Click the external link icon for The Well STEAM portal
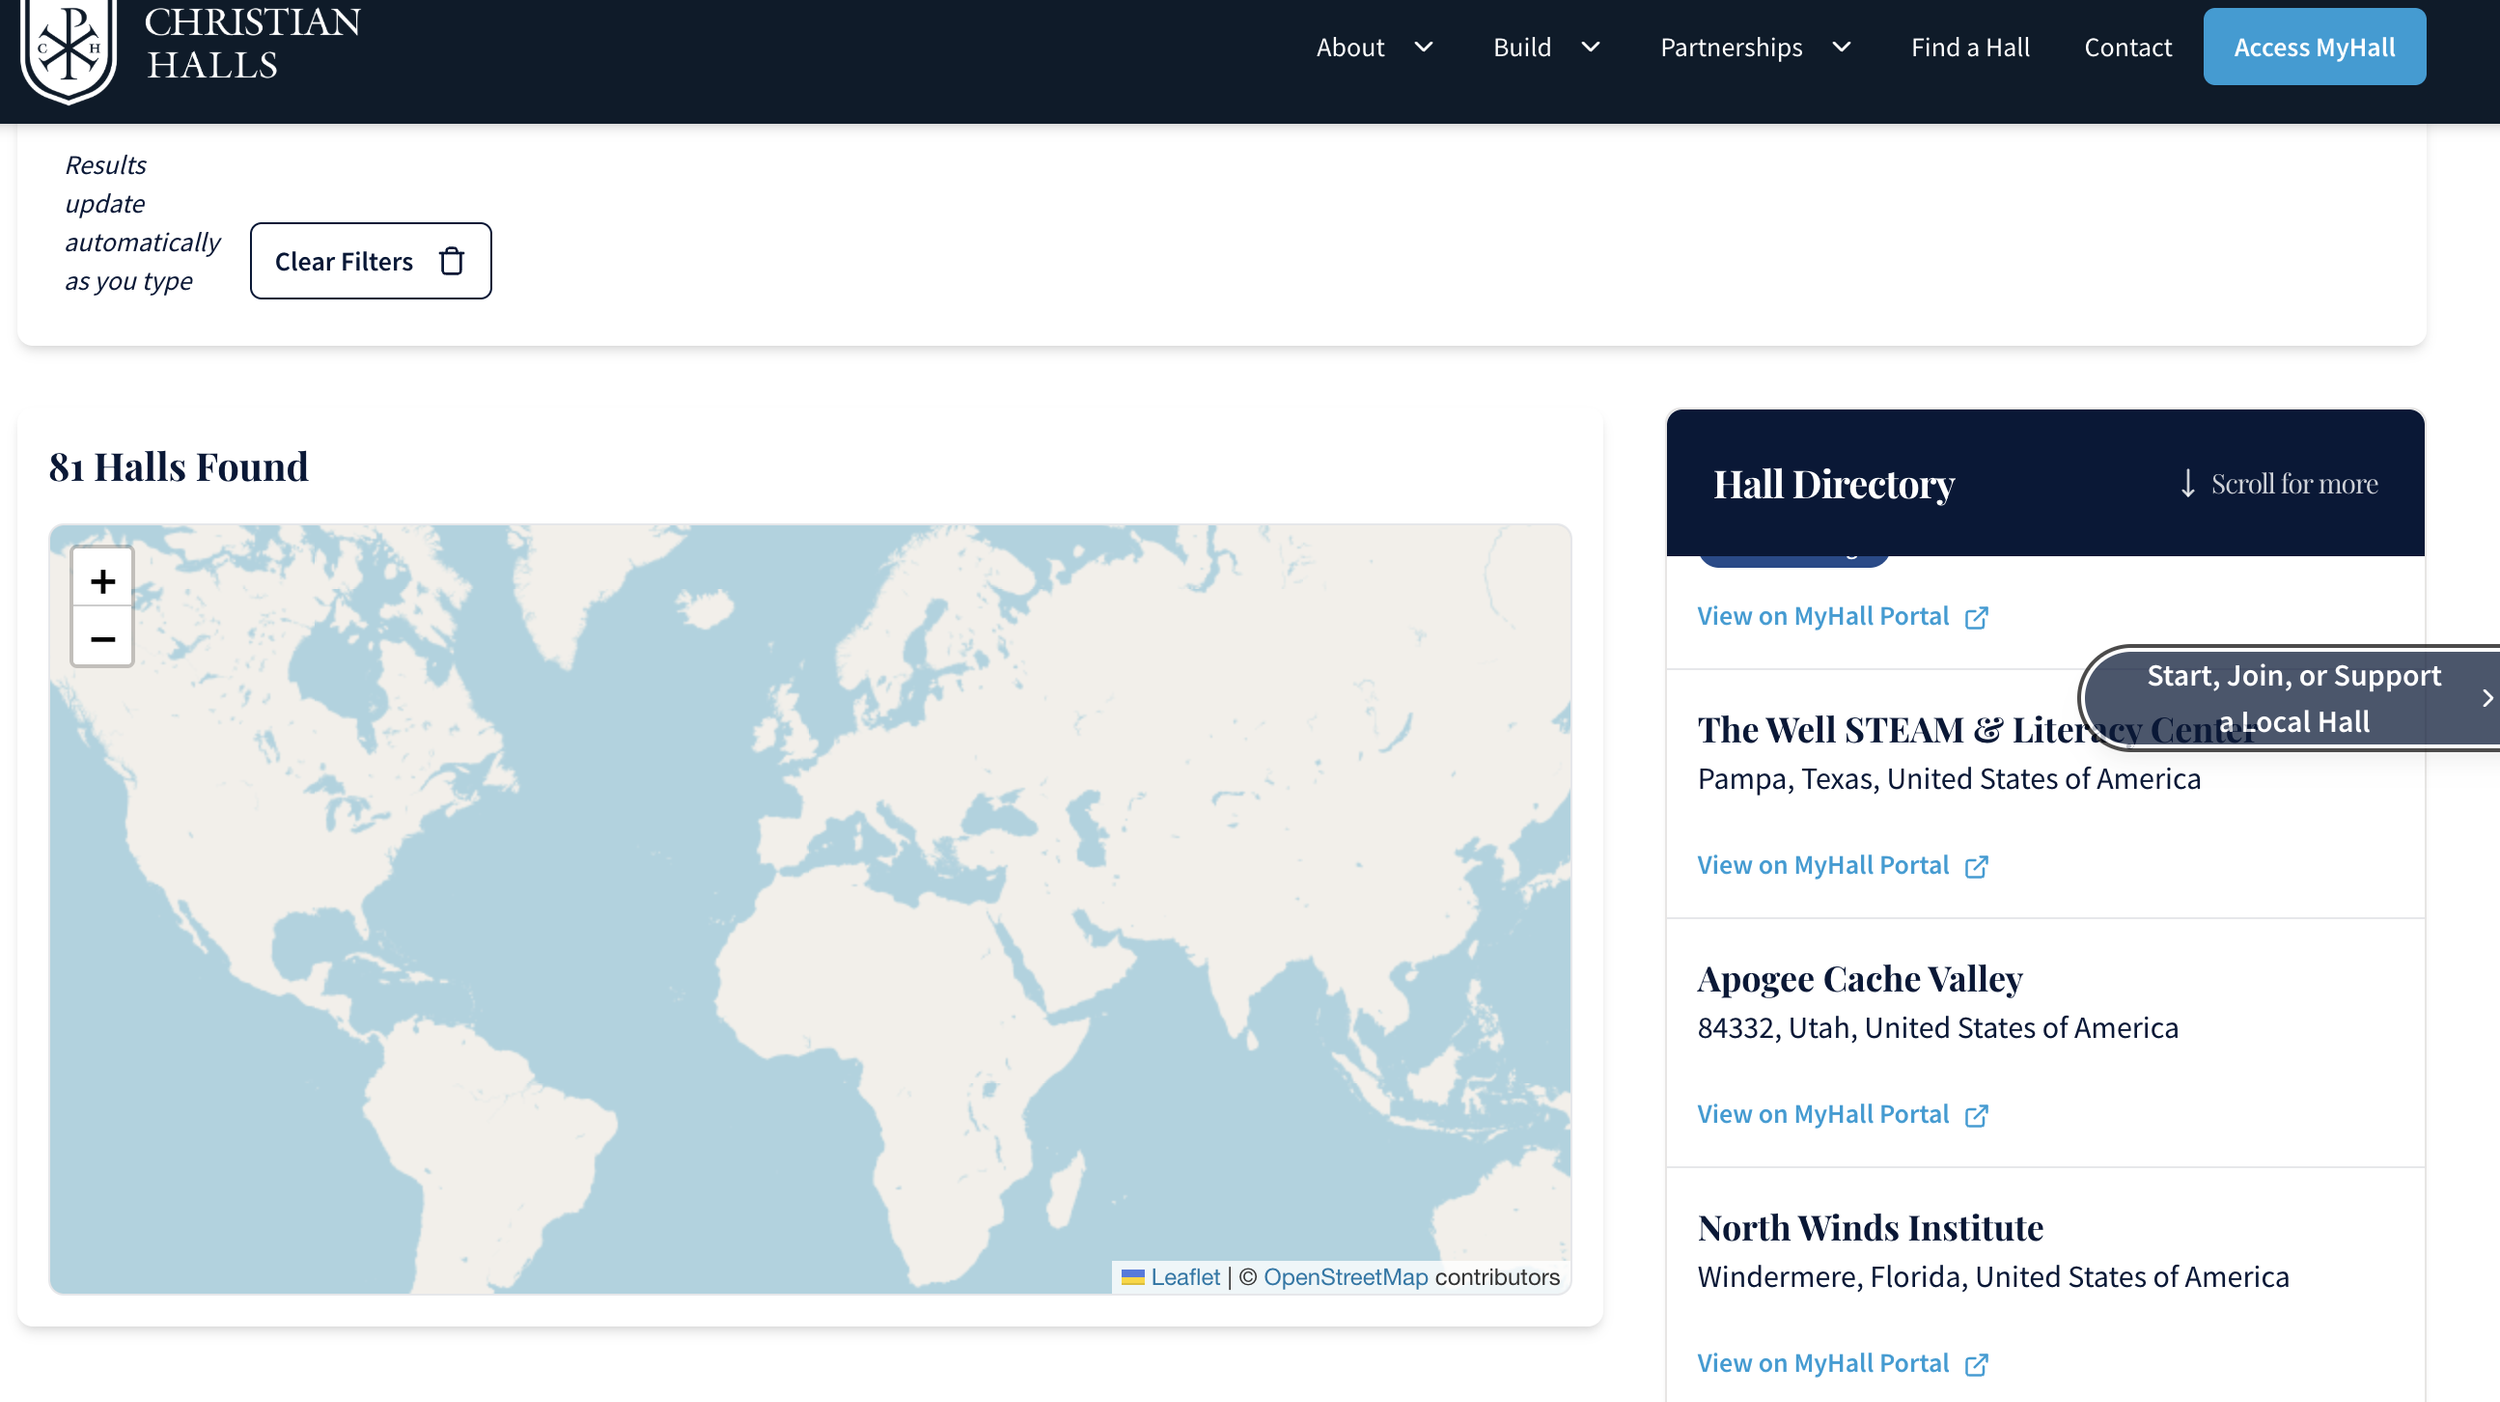The height and width of the screenshot is (1402, 2500). 1977,865
